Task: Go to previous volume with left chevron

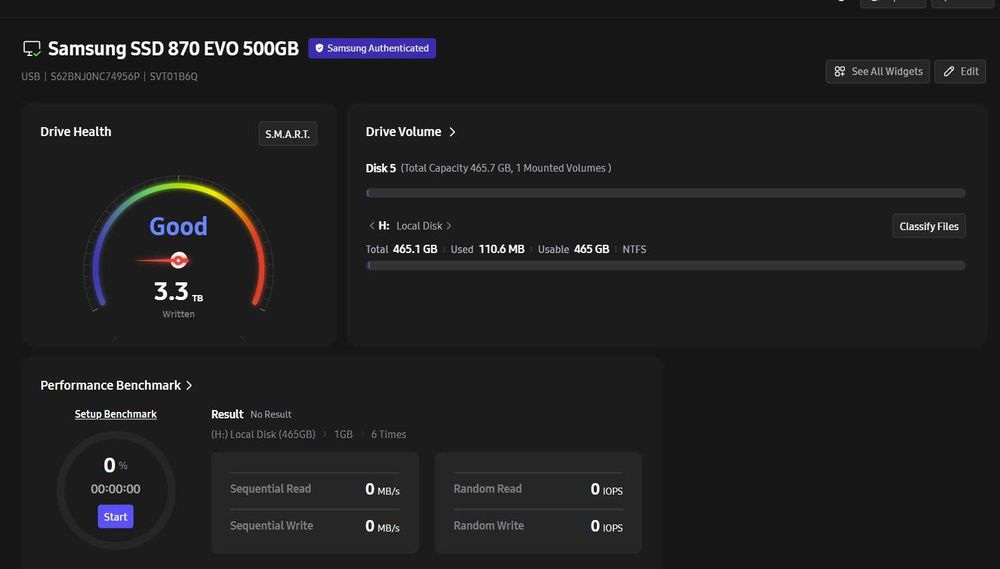Action: 372,226
